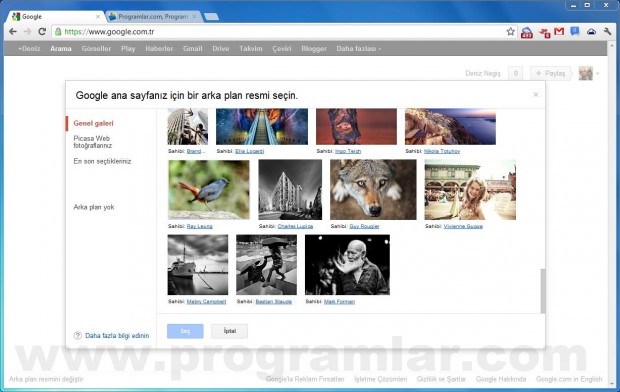Expand the Daha fazlası menu
Image resolution: width=620 pixels, height=392 pixels.
pyautogui.click(x=359, y=49)
